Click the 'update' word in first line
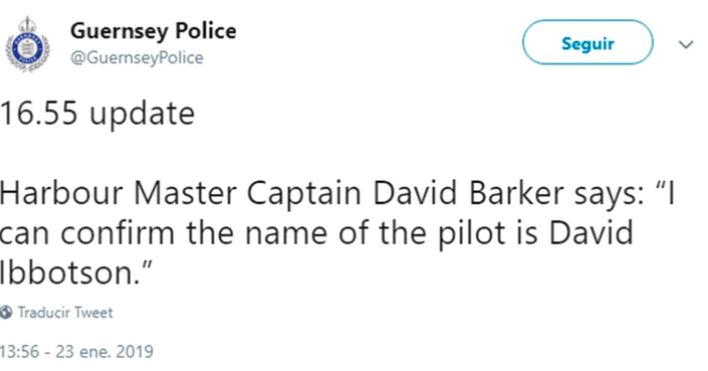Viewport: 708px width, 371px height. (142, 115)
